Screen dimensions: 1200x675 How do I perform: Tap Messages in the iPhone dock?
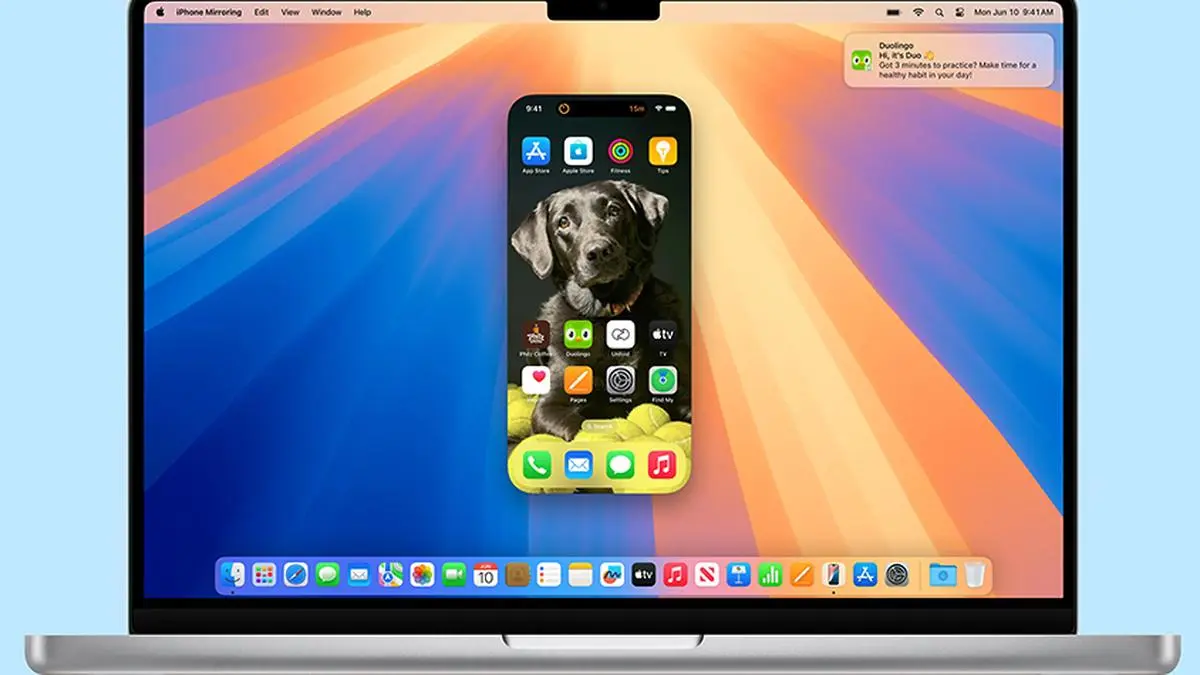coord(620,464)
